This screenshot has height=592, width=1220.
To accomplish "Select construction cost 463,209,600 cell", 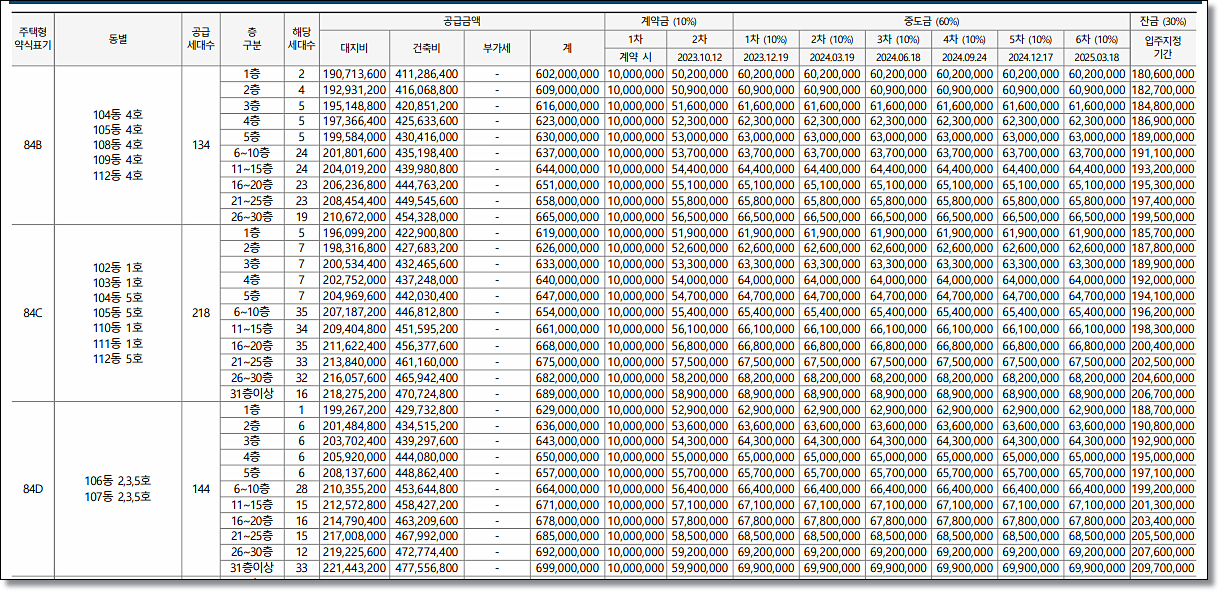I will click(426, 521).
